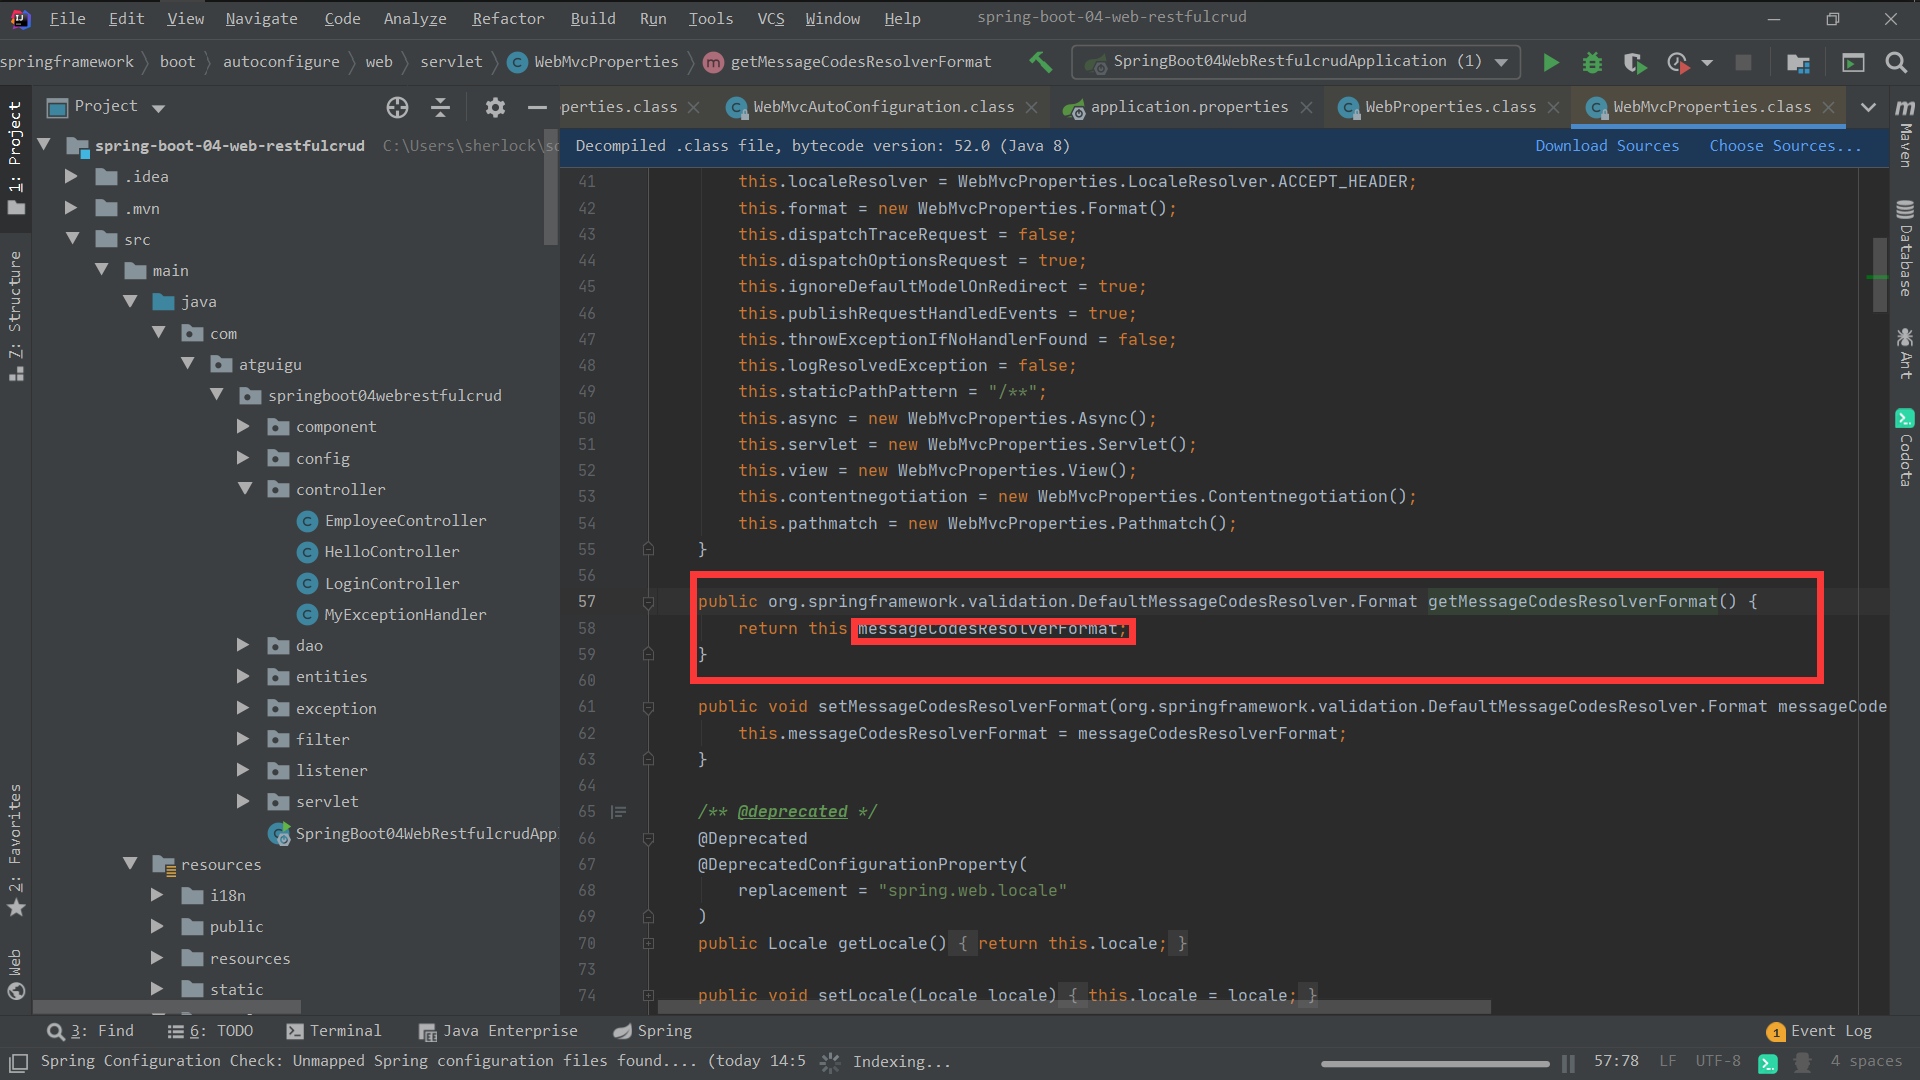
Task: Collapse the controller folder
Action: (245, 489)
